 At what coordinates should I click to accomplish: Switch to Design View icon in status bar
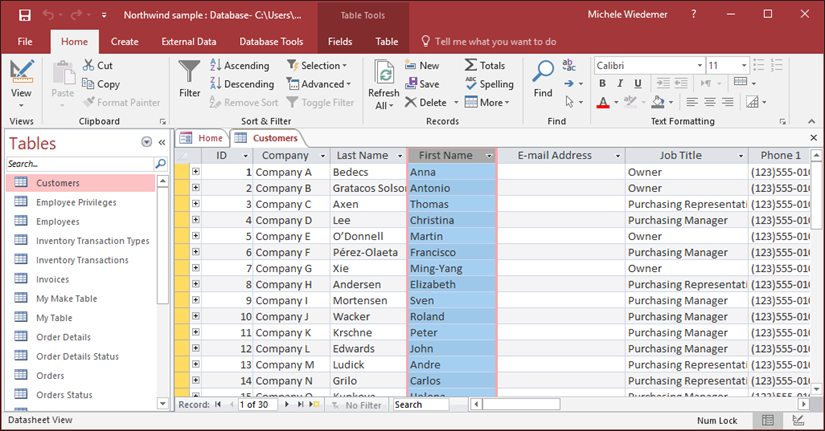798,420
